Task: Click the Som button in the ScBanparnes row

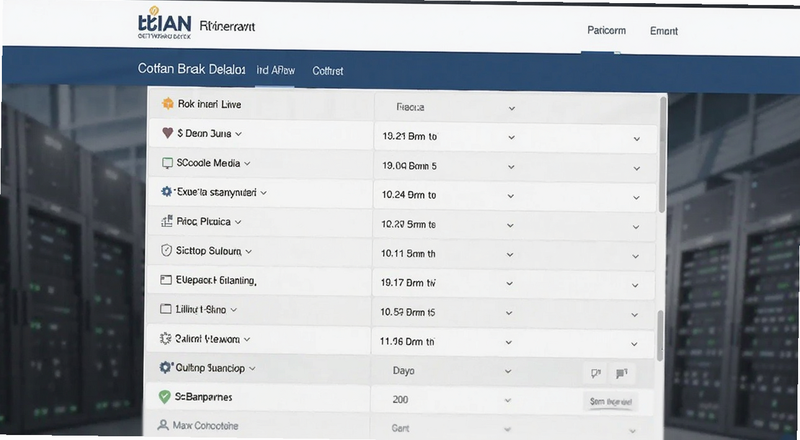Action: pos(610,402)
